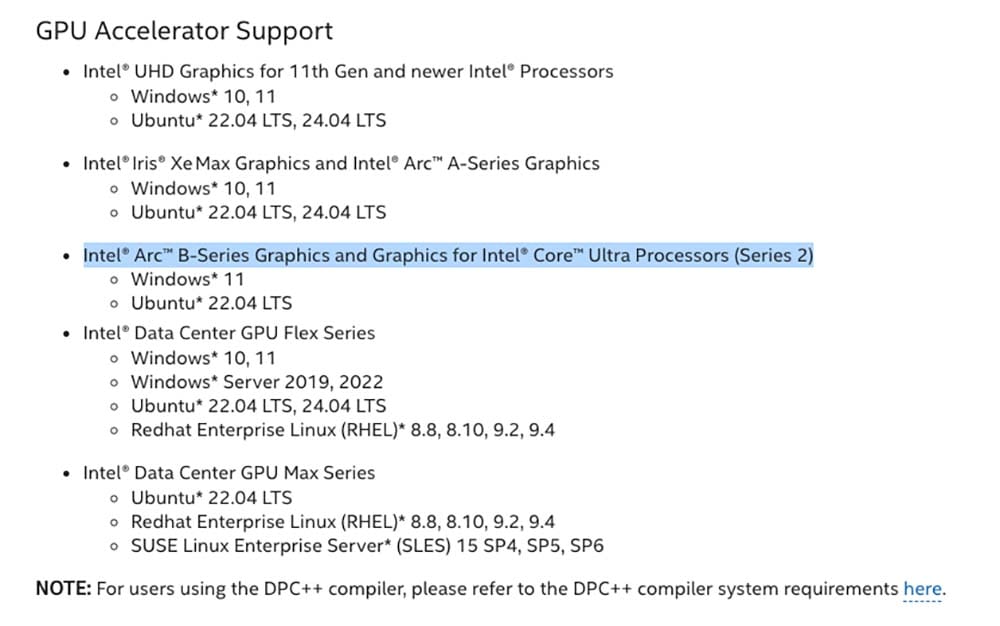Viewport: 1000px width, 626px height.
Task: Click the Ubuntu line under Iris Xe Max
Action: click(258, 212)
